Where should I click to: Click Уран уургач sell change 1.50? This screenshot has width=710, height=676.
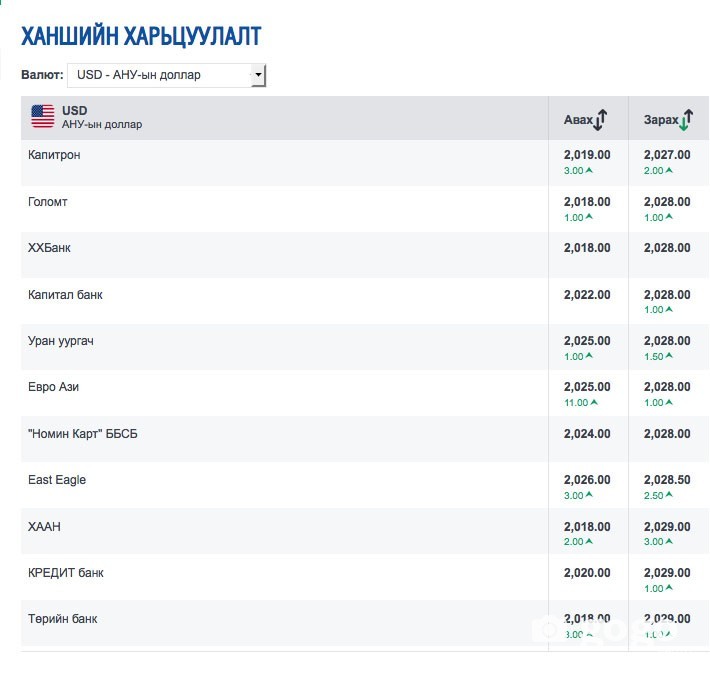tap(658, 356)
